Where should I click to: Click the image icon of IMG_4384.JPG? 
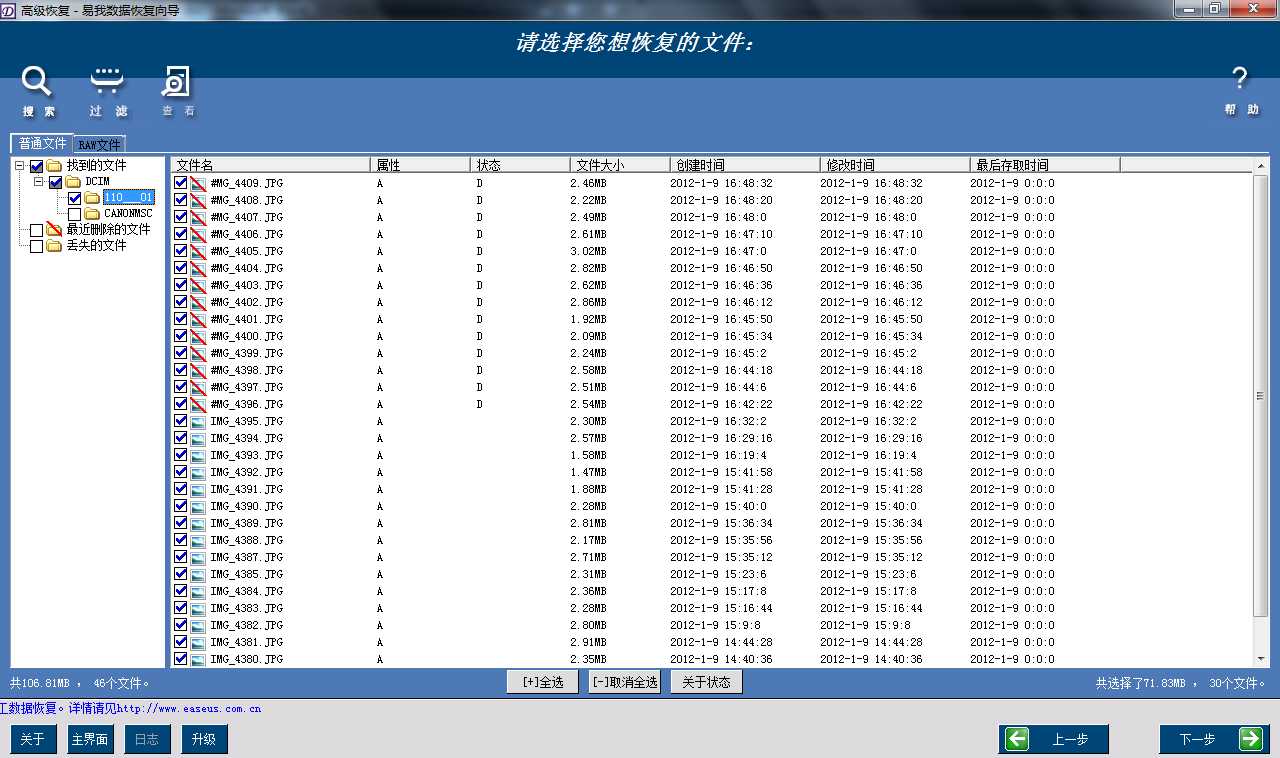coord(198,591)
